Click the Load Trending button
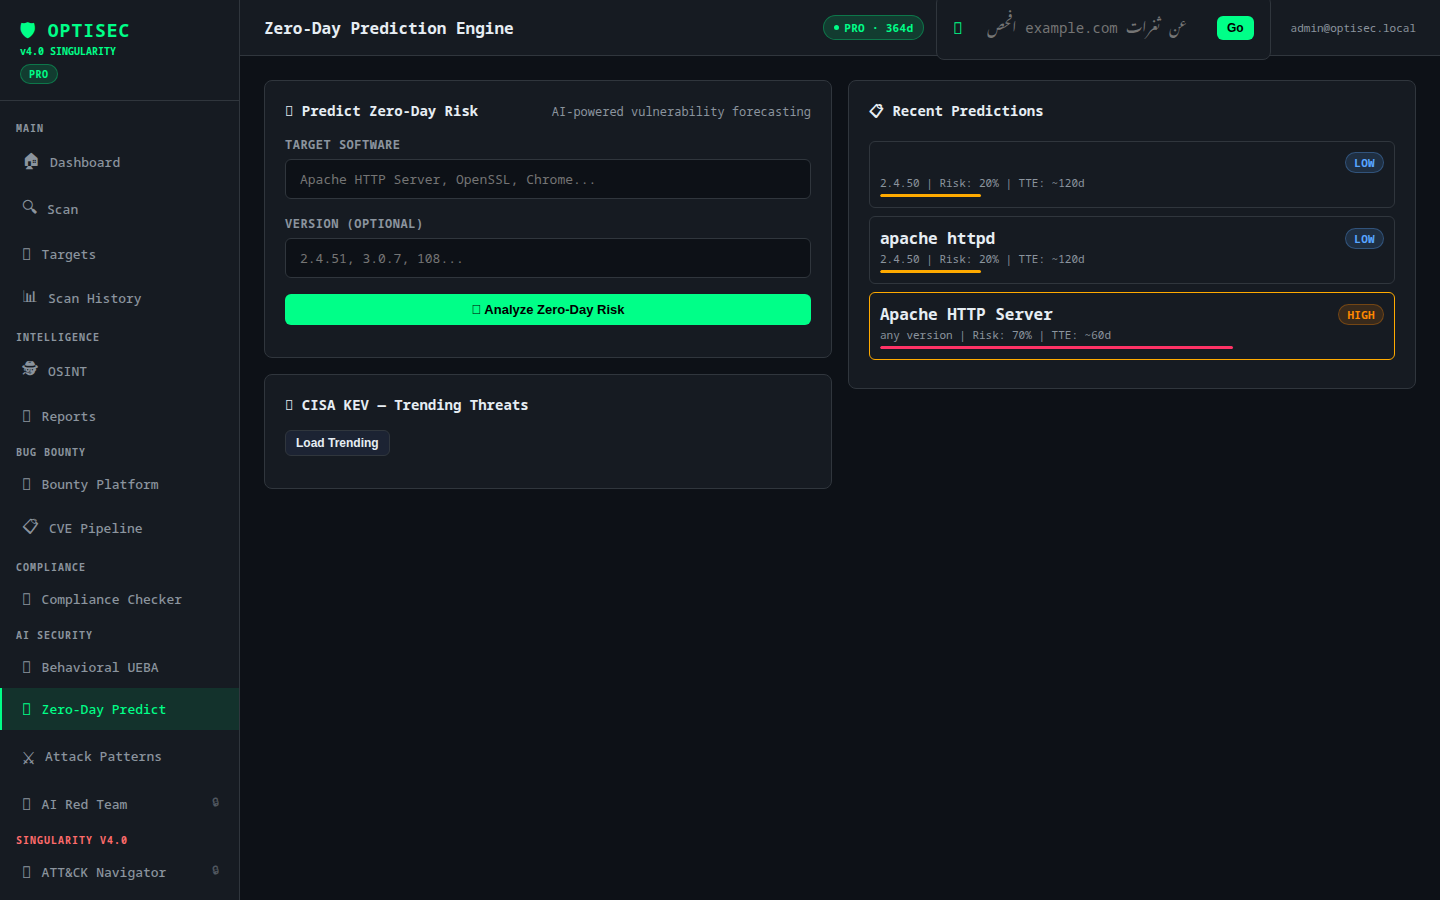 pyautogui.click(x=337, y=443)
